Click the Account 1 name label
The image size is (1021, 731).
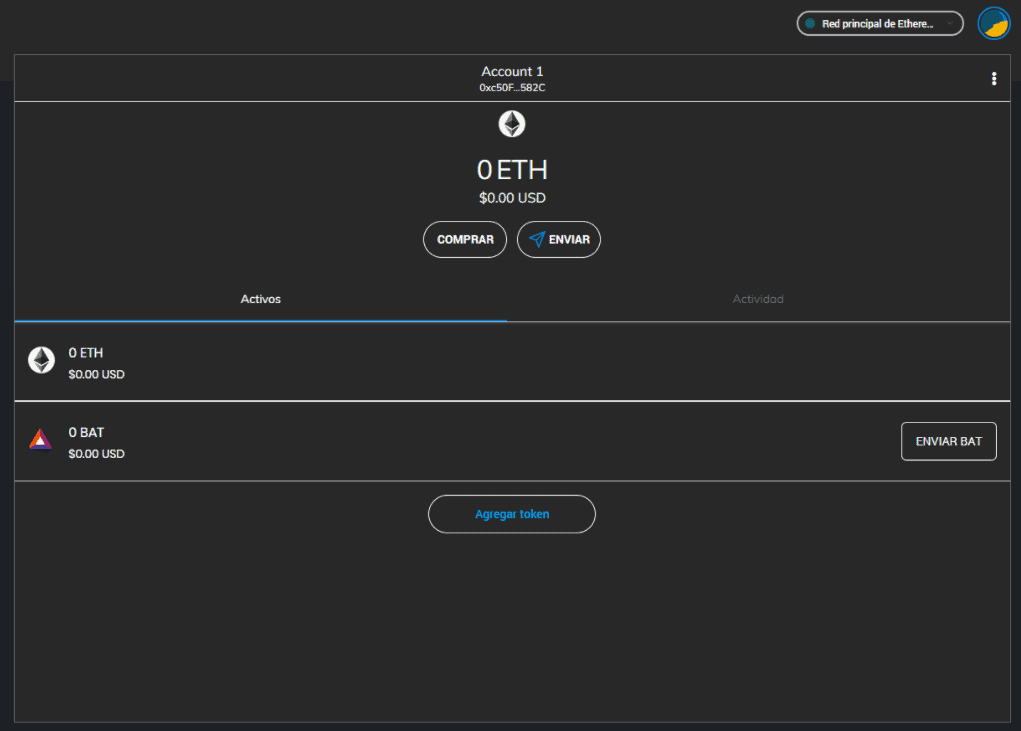pos(512,71)
